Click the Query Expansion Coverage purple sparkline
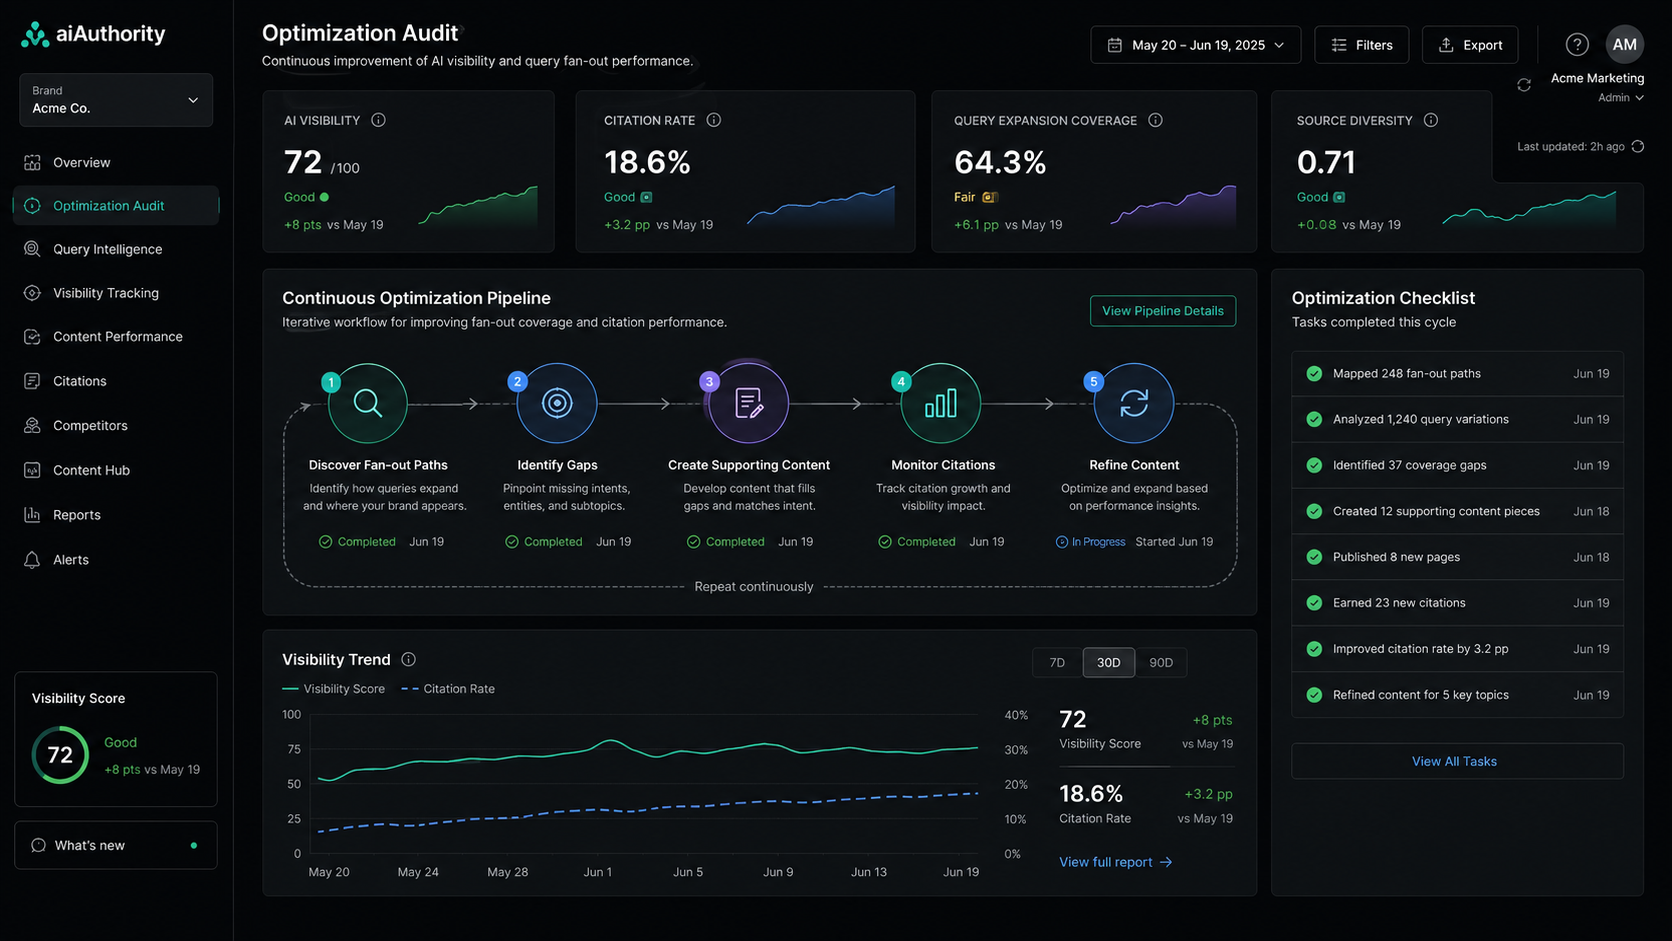The image size is (1672, 941). pos(1173,205)
